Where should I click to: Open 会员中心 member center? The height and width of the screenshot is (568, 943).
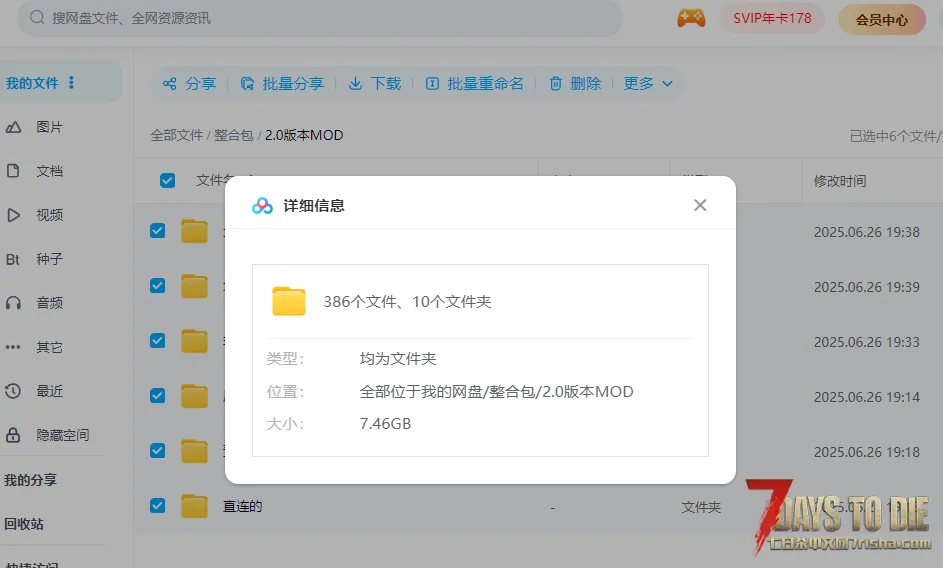pyautogui.click(x=882, y=20)
